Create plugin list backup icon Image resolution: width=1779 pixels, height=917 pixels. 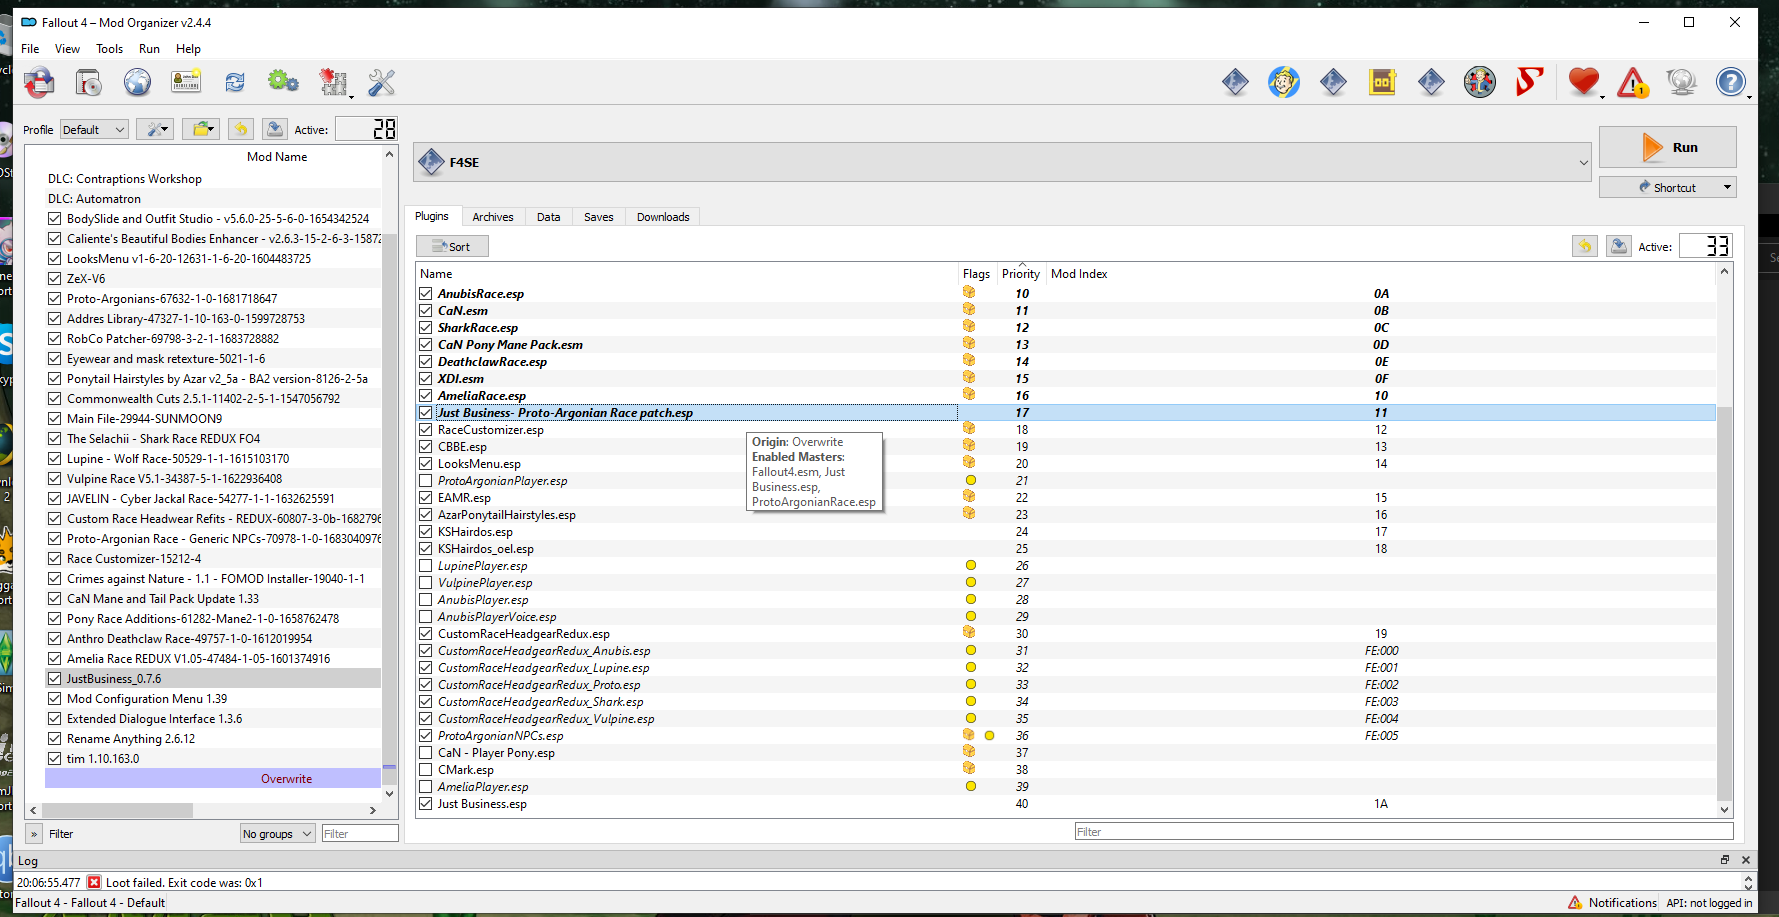1619,246
